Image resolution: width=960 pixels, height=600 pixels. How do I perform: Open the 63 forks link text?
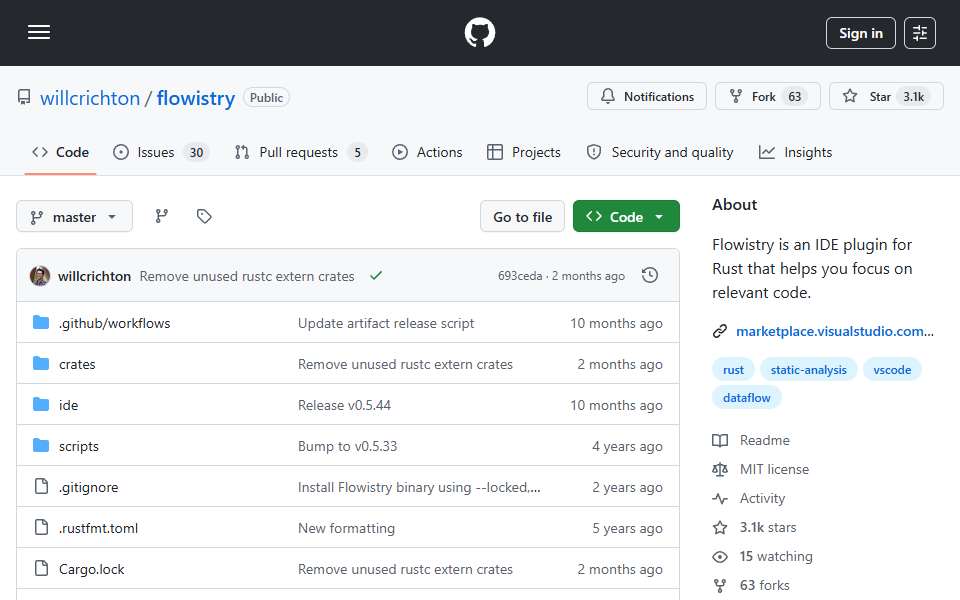click(x=764, y=585)
